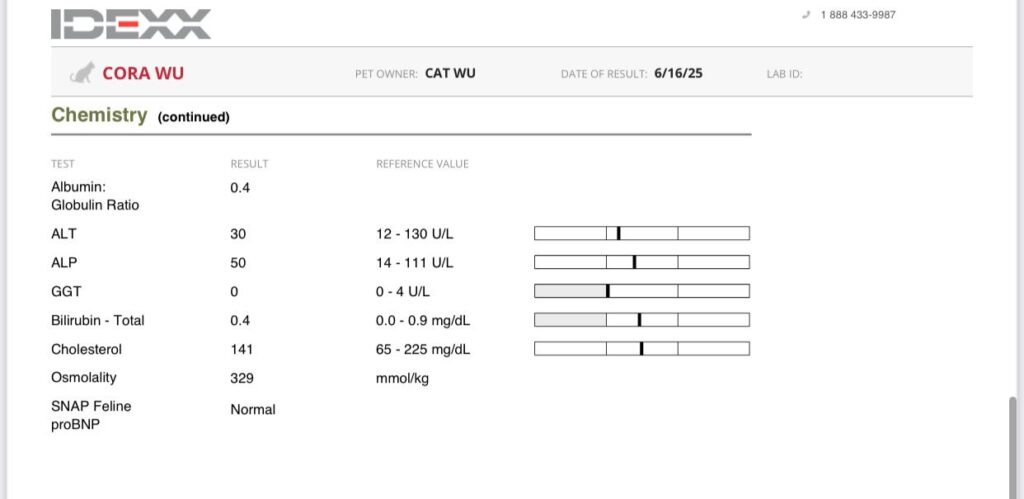Click the pet owner name CAT WU
1024x499 pixels.
pos(450,73)
